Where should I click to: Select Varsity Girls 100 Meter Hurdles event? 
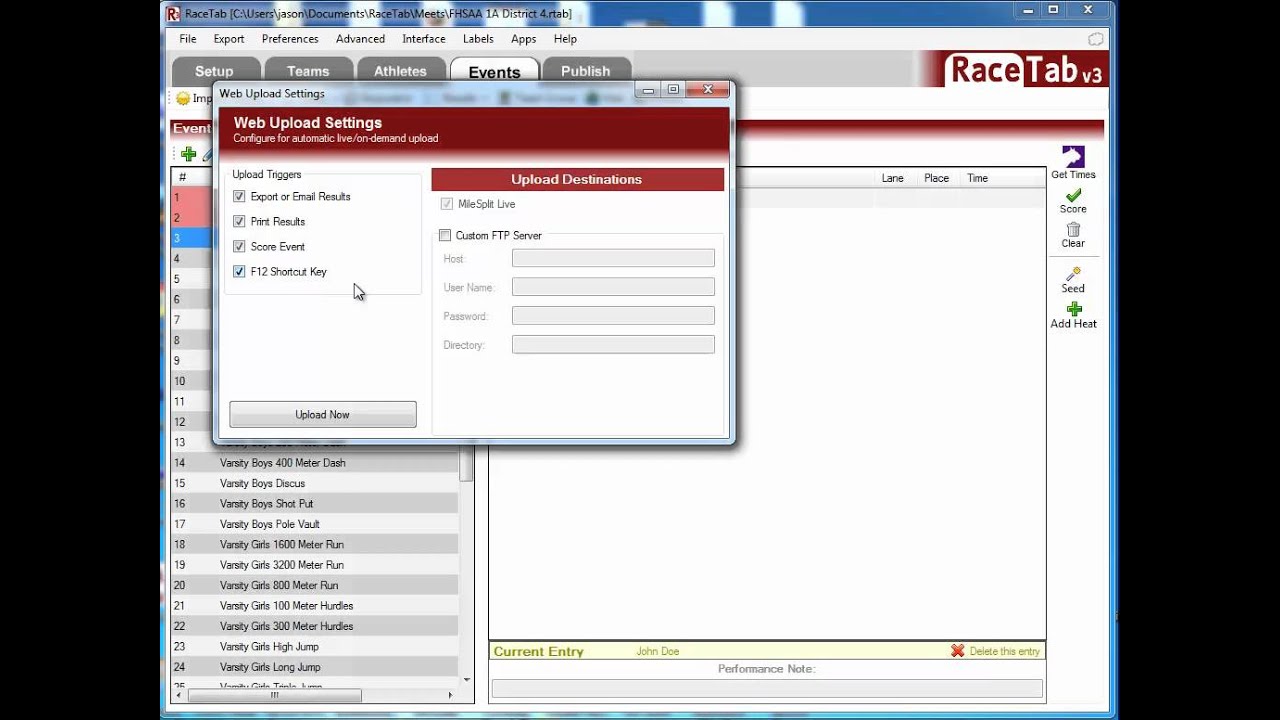coord(315,606)
